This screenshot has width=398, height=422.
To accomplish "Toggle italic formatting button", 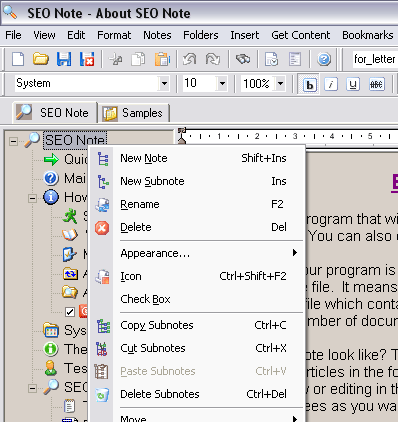I will [x=331, y=84].
